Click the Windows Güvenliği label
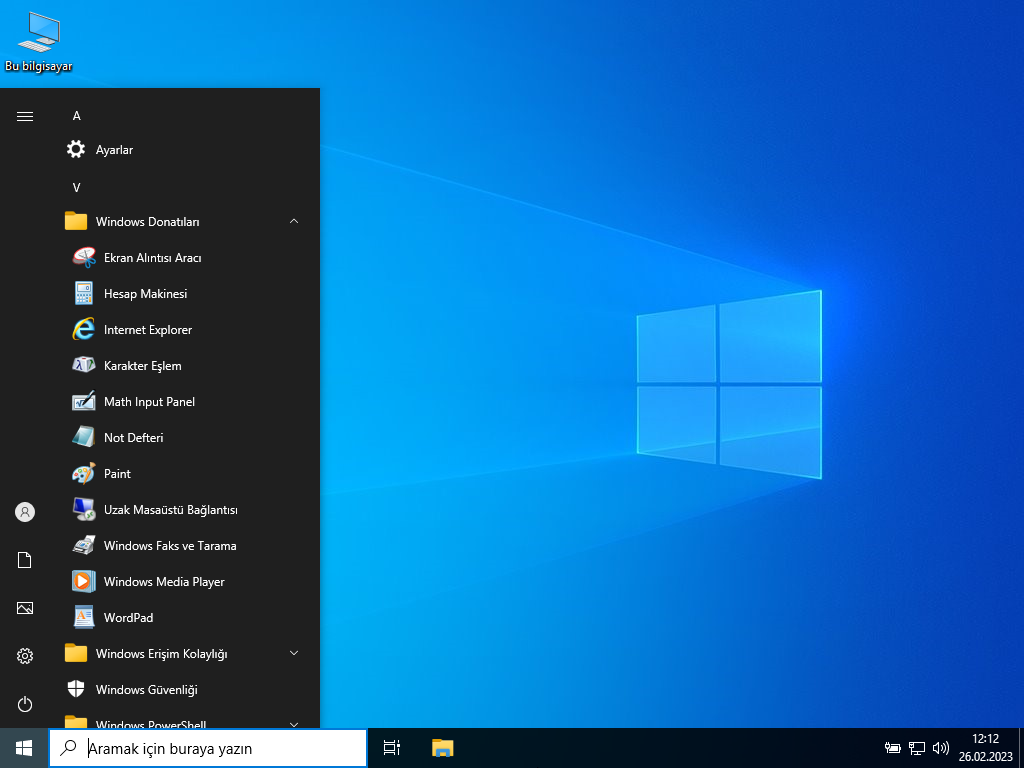The width and height of the screenshot is (1024, 768). (x=147, y=690)
